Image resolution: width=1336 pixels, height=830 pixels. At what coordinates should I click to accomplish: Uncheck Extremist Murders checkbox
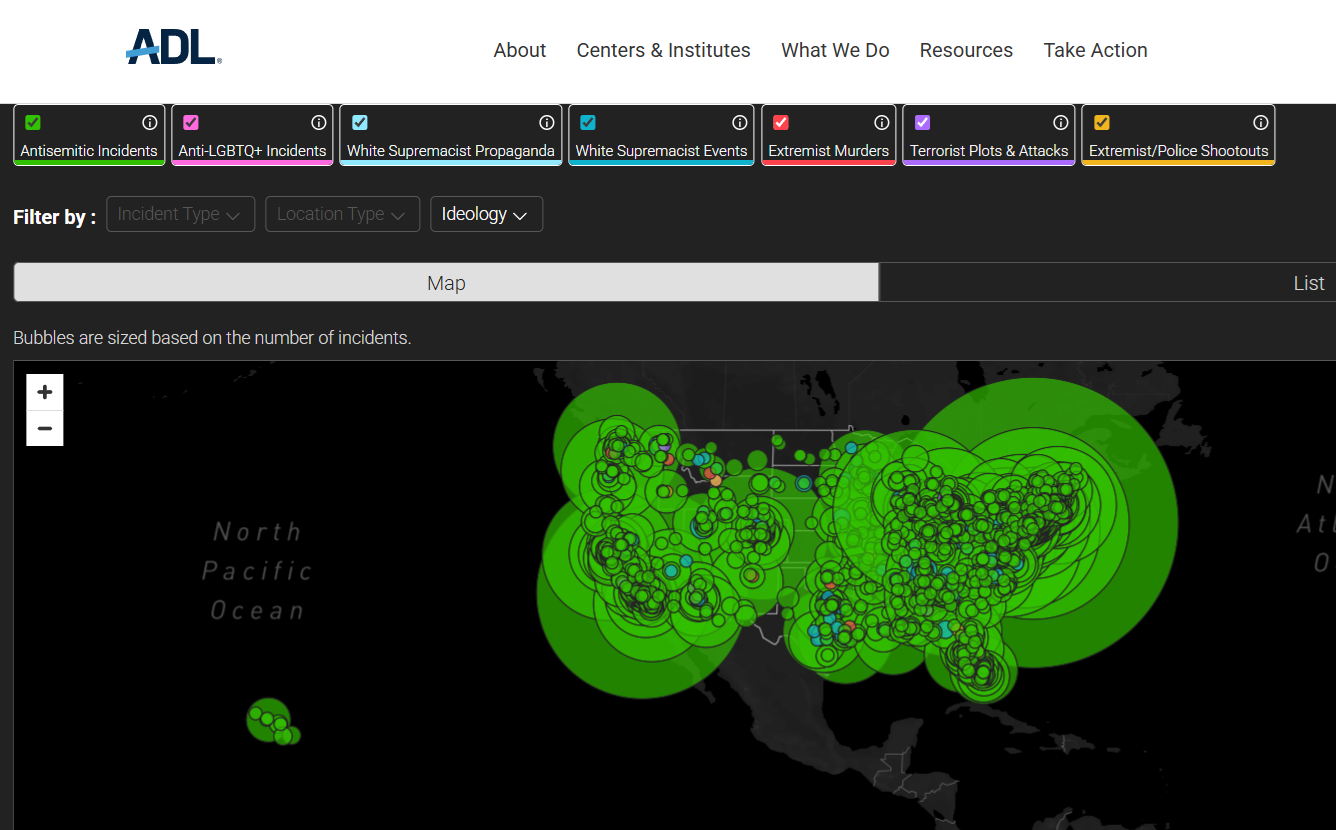[781, 123]
